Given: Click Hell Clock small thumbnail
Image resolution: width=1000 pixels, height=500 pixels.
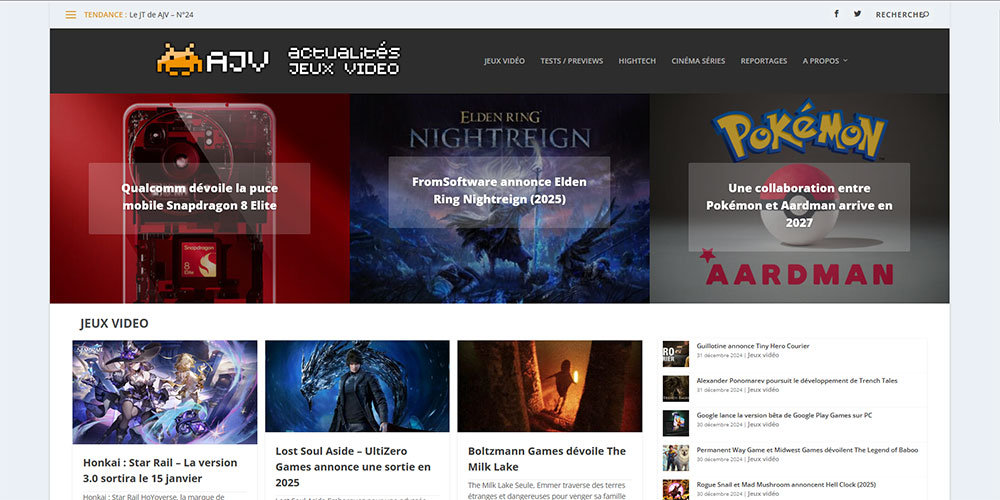Looking at the screenshot, I should point(675,489).
